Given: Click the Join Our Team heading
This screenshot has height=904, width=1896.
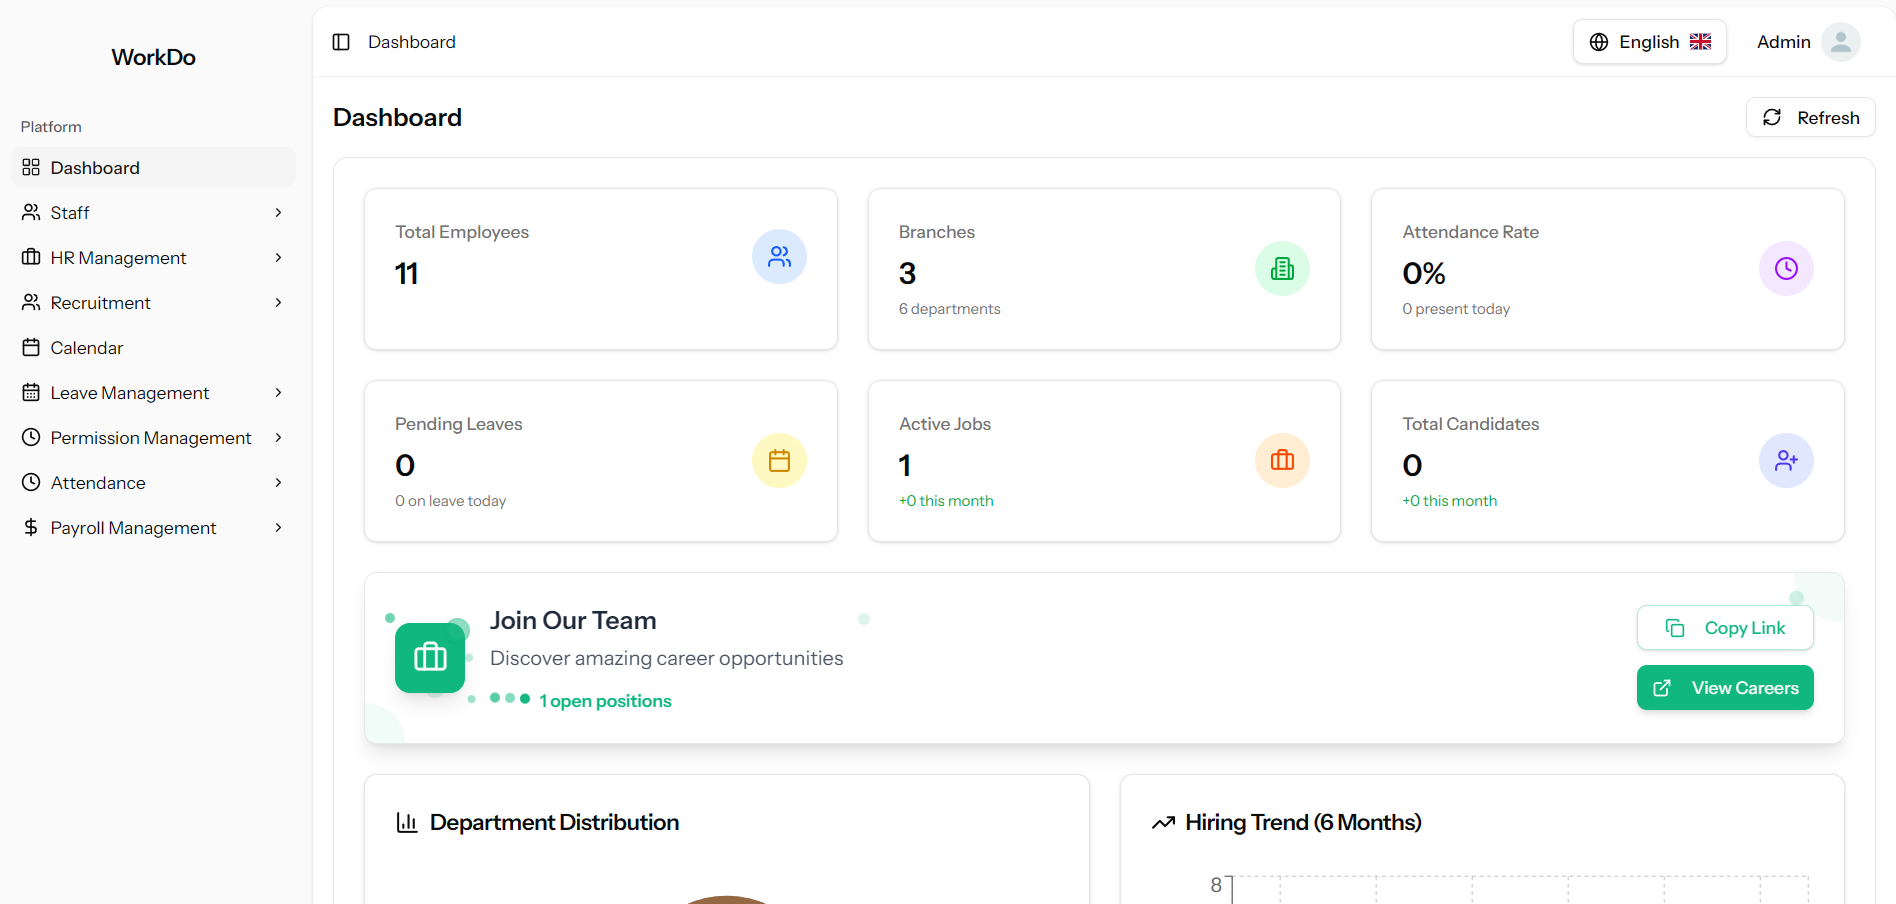Looking at the screenshot, I should pos(573,620).
